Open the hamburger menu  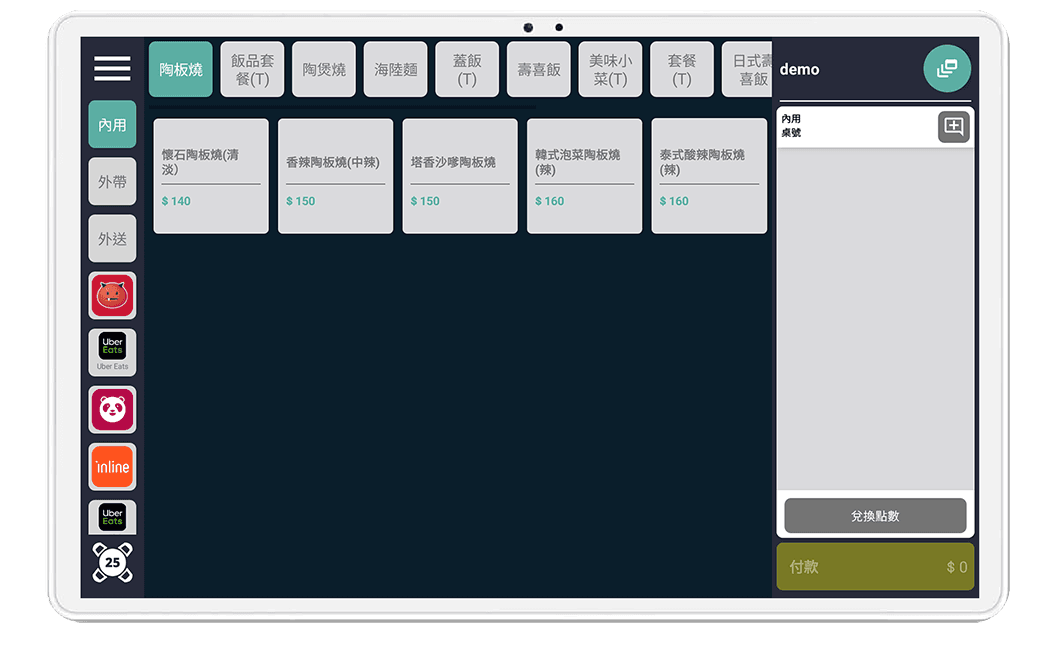112,68
